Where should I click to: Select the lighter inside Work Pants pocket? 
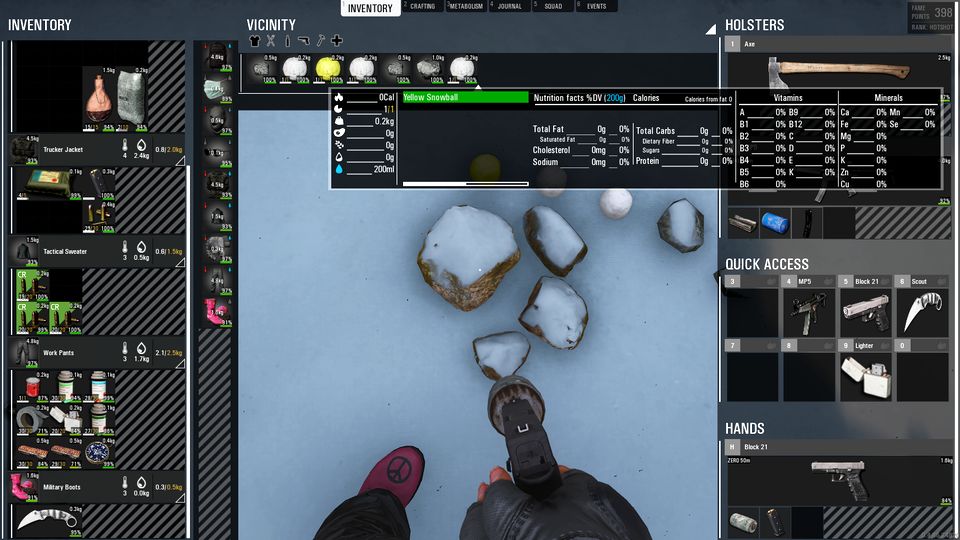point(66,419)
